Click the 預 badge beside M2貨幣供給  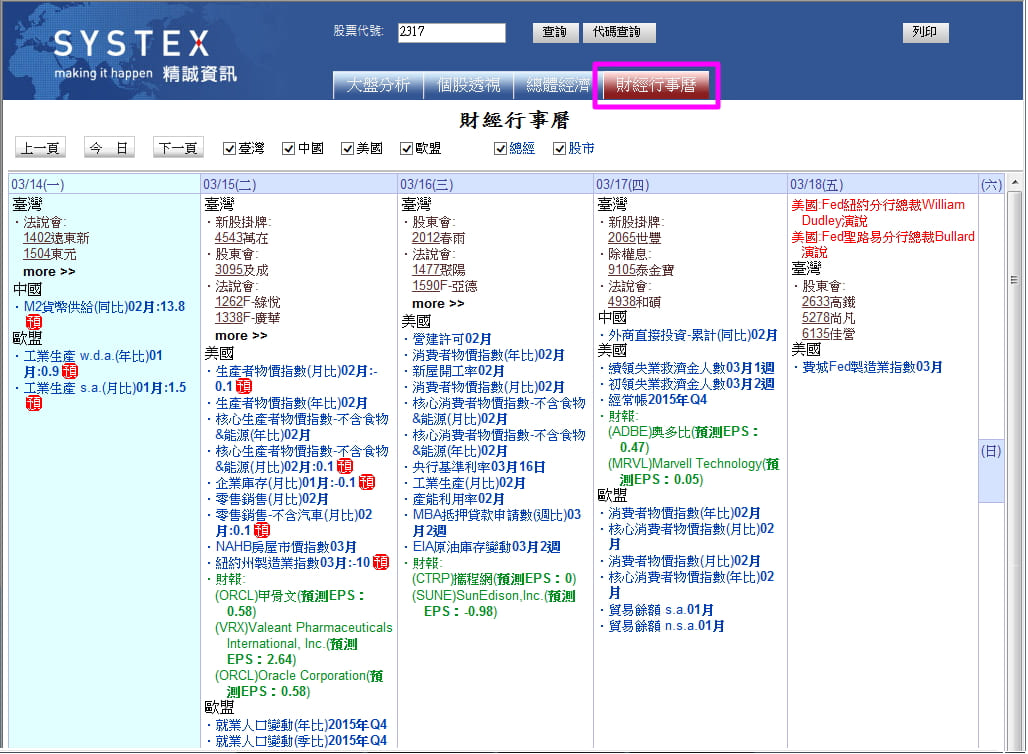34,322
